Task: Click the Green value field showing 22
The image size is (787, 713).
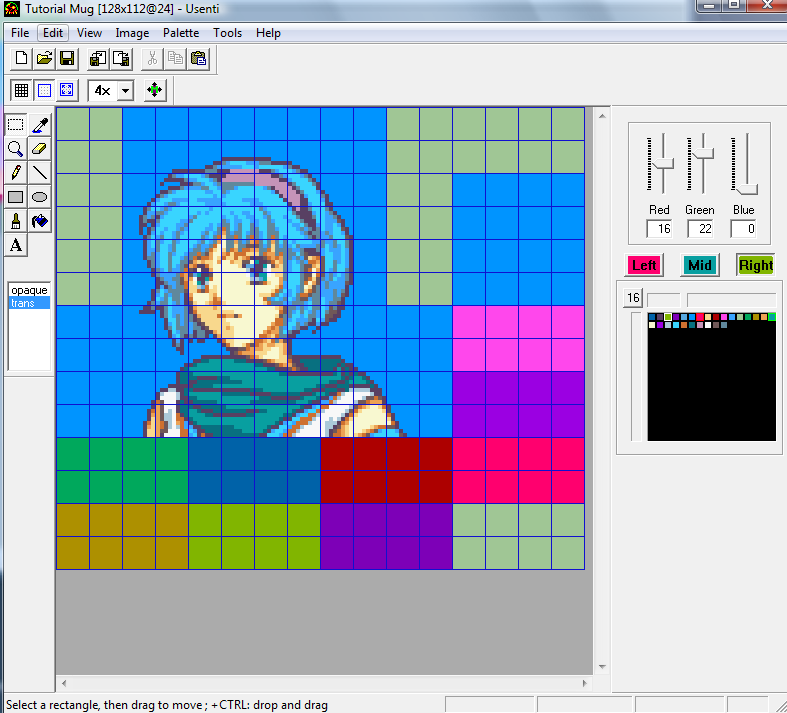Action: [x=700, y=229]
